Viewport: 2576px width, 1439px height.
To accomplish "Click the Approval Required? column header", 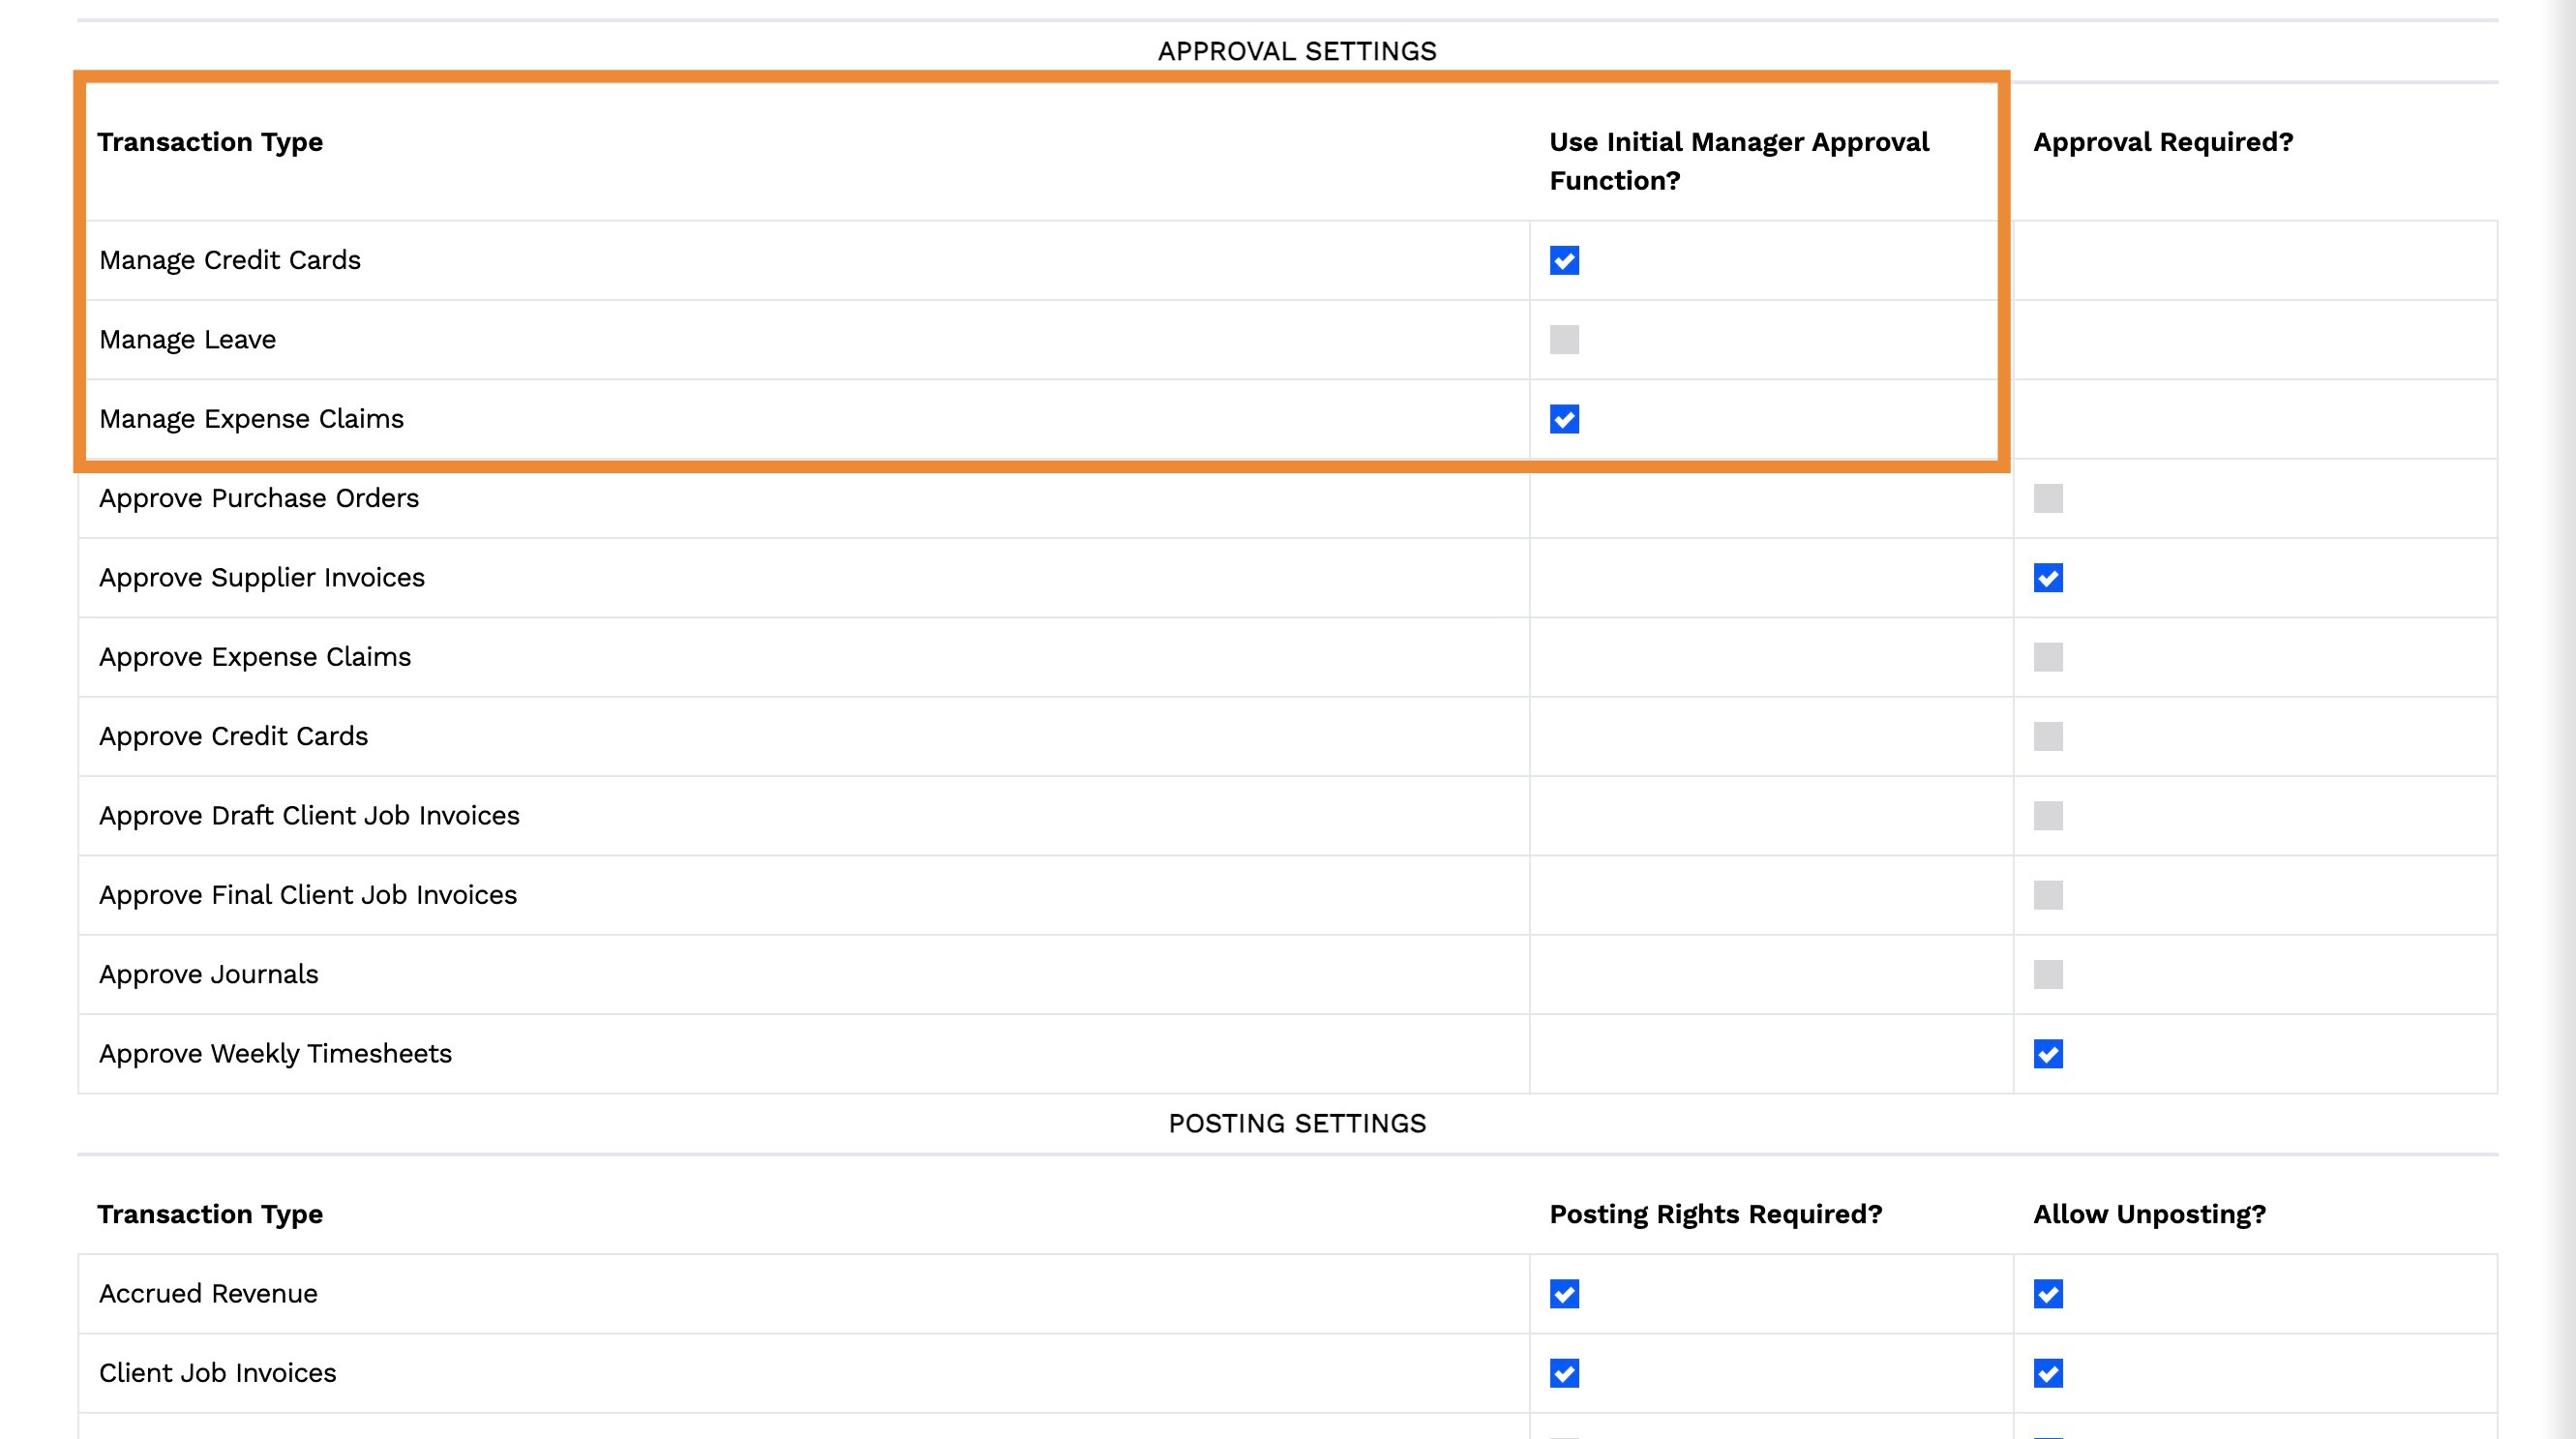I will point(2162,142).
